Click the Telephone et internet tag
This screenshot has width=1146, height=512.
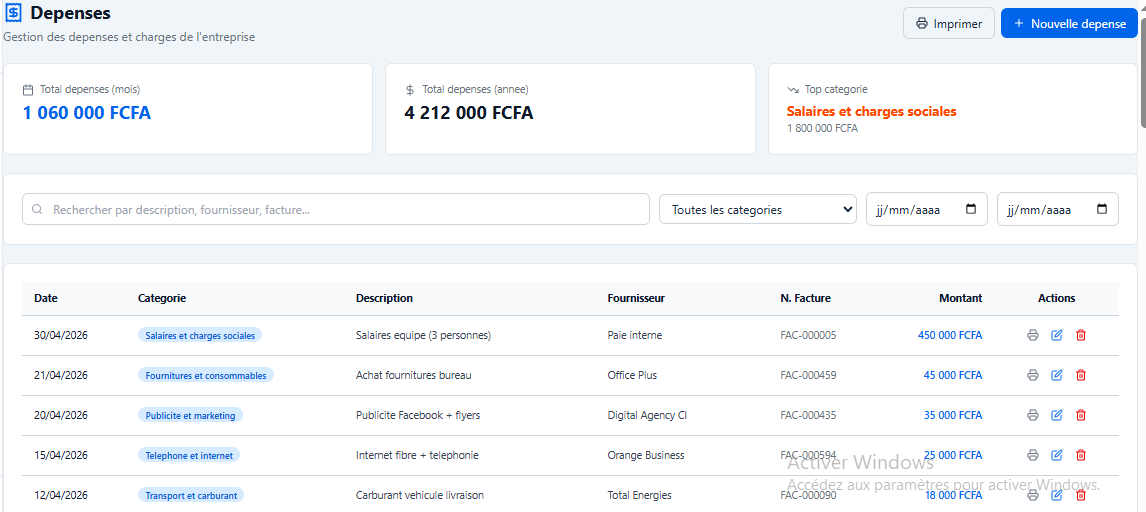189,455
